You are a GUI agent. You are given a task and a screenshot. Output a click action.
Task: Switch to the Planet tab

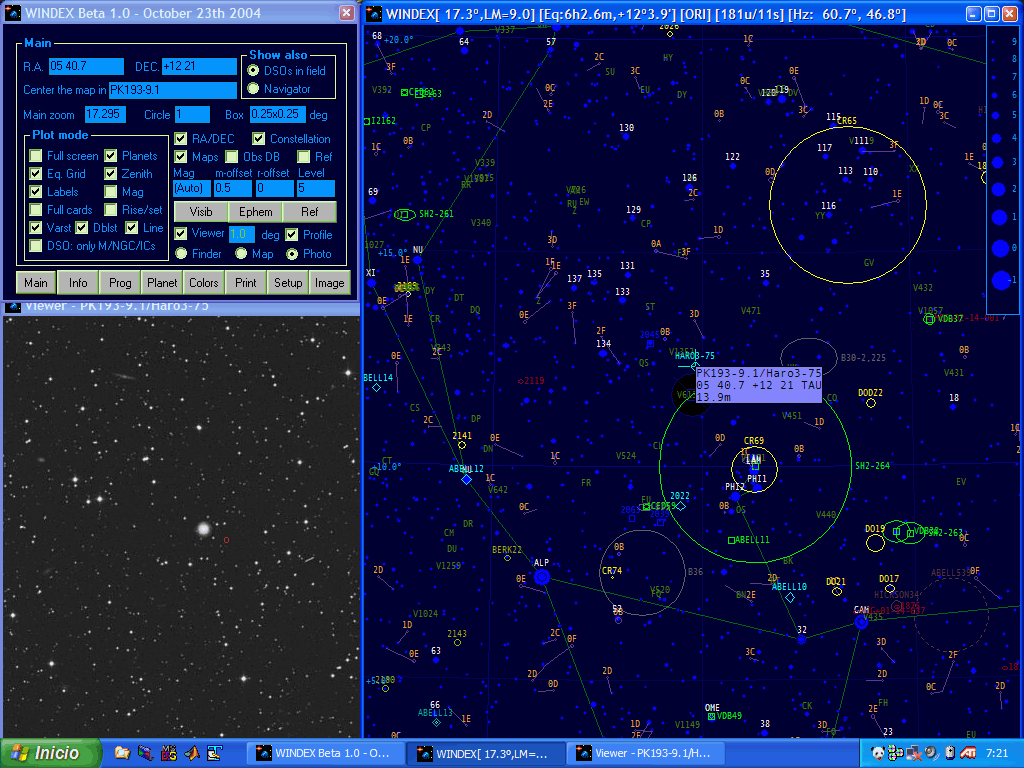[x=162, y=283]
